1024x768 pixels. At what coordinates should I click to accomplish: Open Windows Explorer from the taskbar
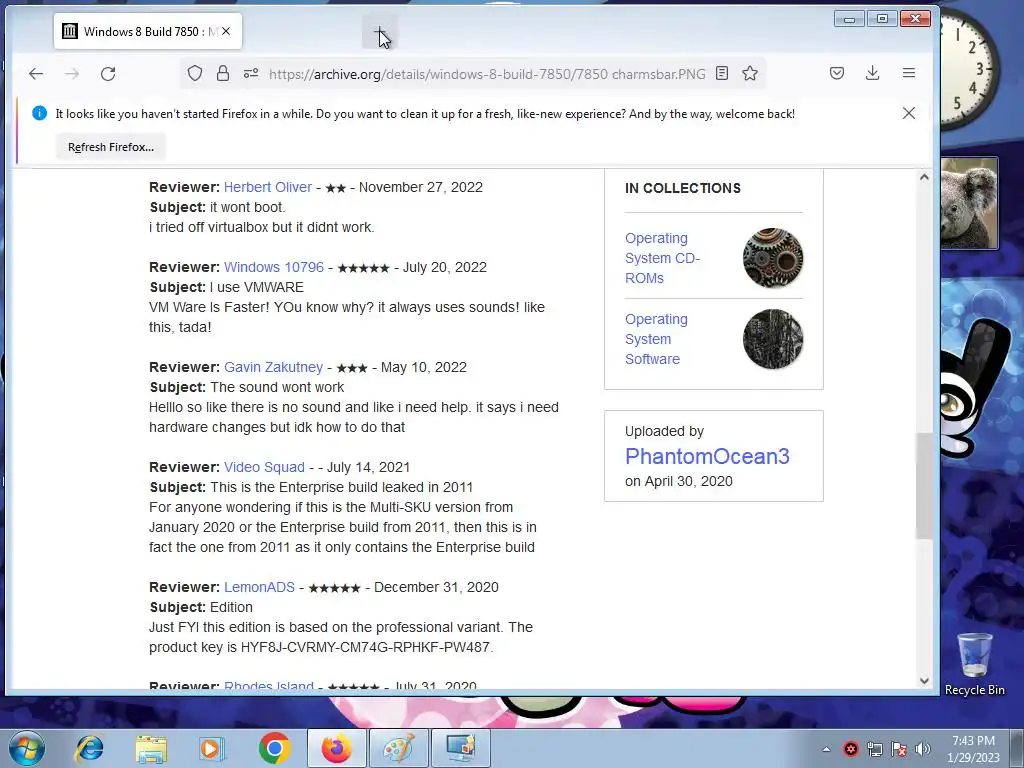coord(151,748)
